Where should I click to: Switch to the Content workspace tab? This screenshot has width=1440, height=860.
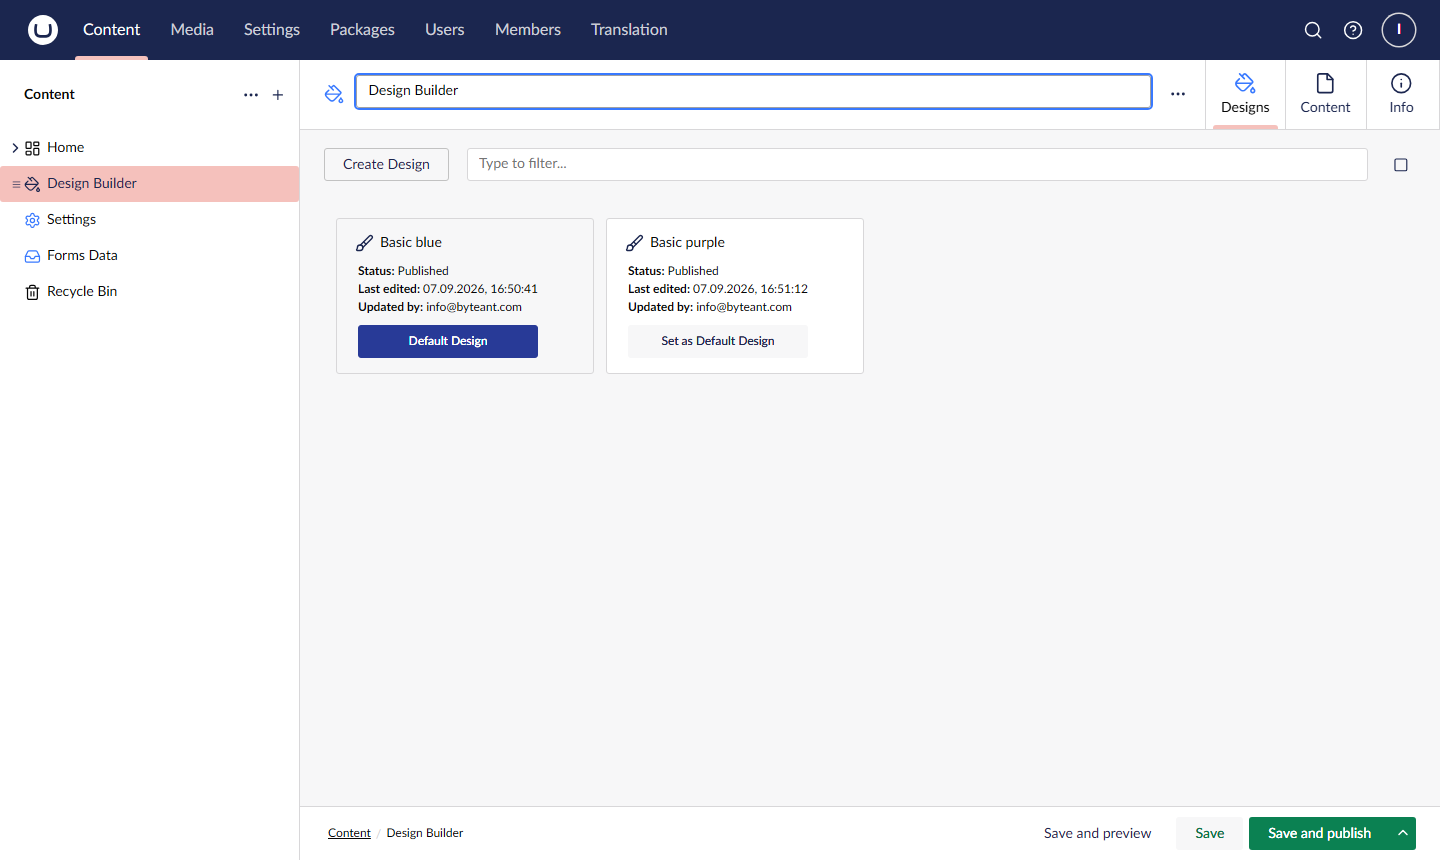tap(1325, 94)
